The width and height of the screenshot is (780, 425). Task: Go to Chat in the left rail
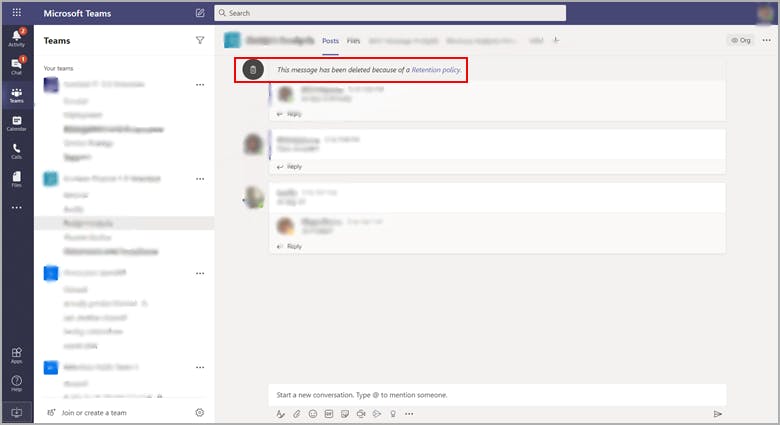pyautogui.click(x=16, y=66)
